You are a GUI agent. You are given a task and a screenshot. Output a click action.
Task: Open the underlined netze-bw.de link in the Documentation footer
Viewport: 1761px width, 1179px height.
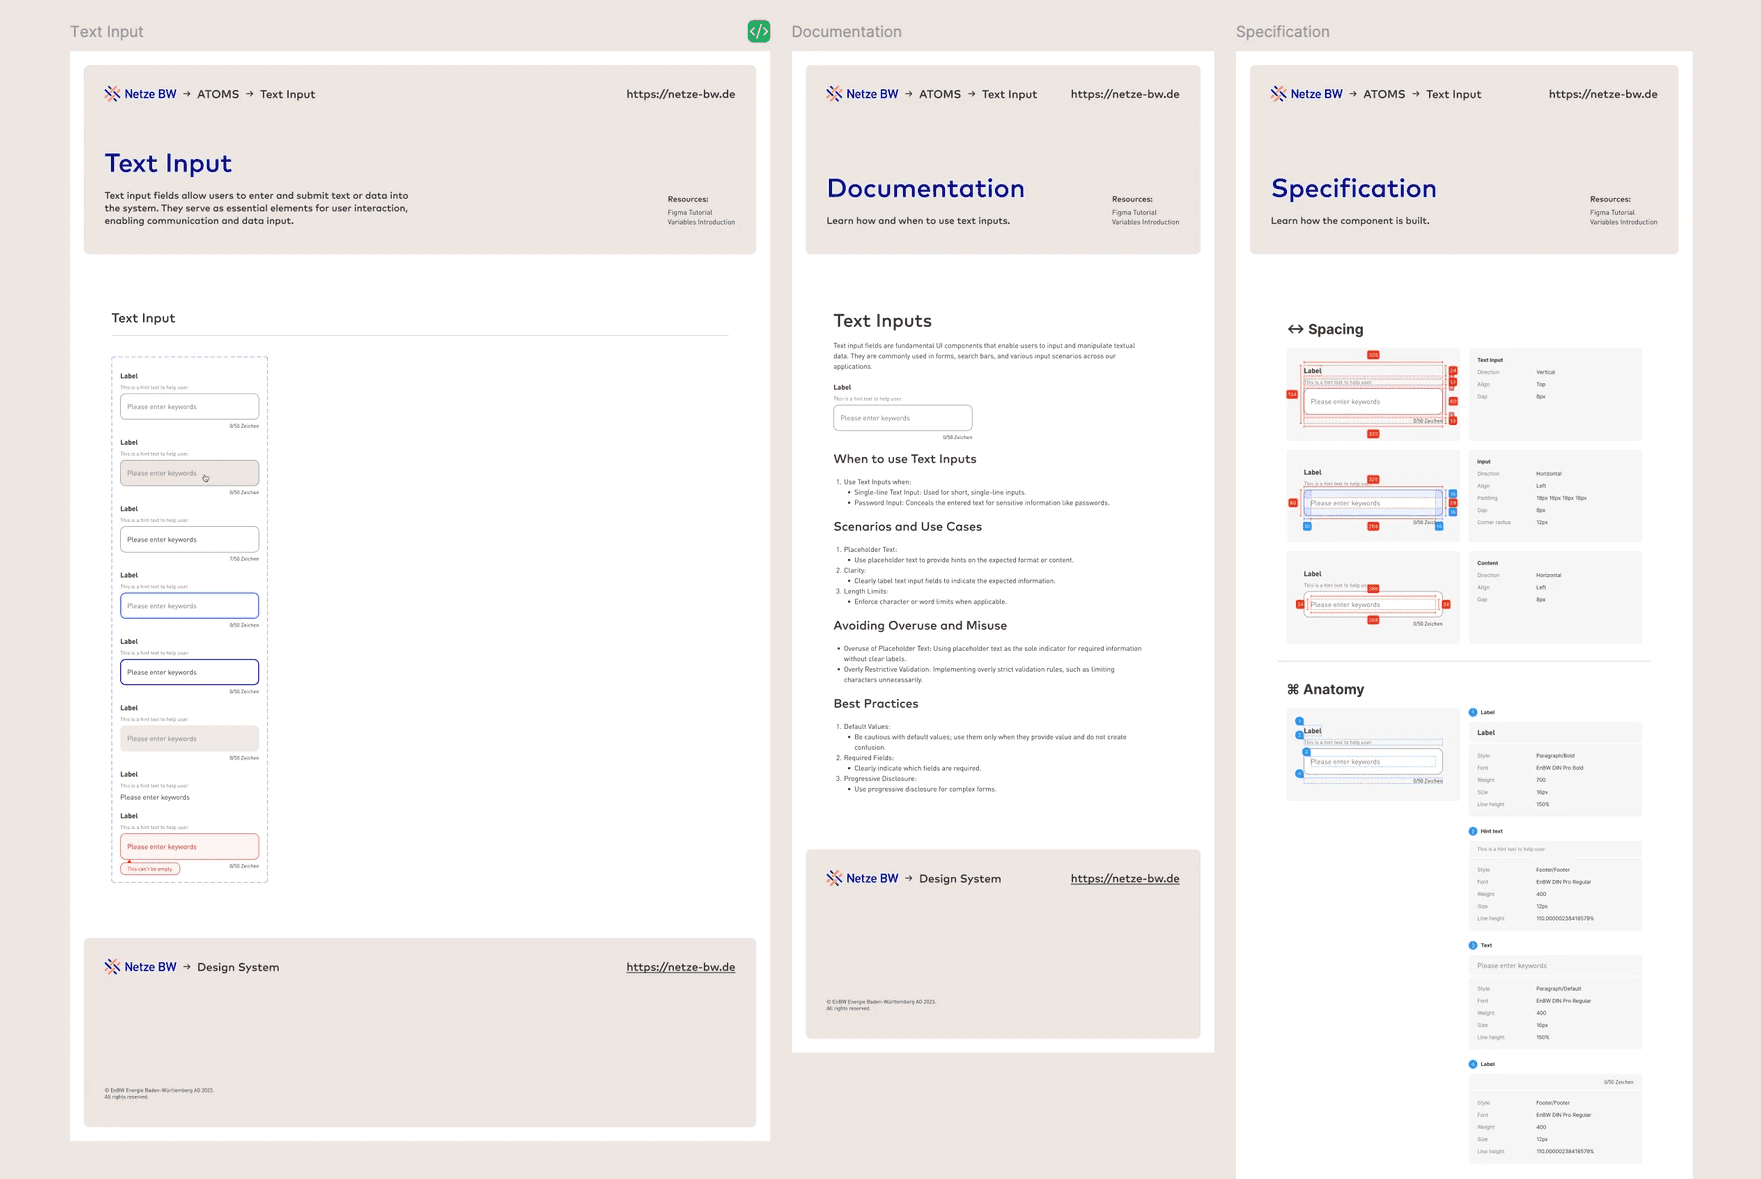1125,878
